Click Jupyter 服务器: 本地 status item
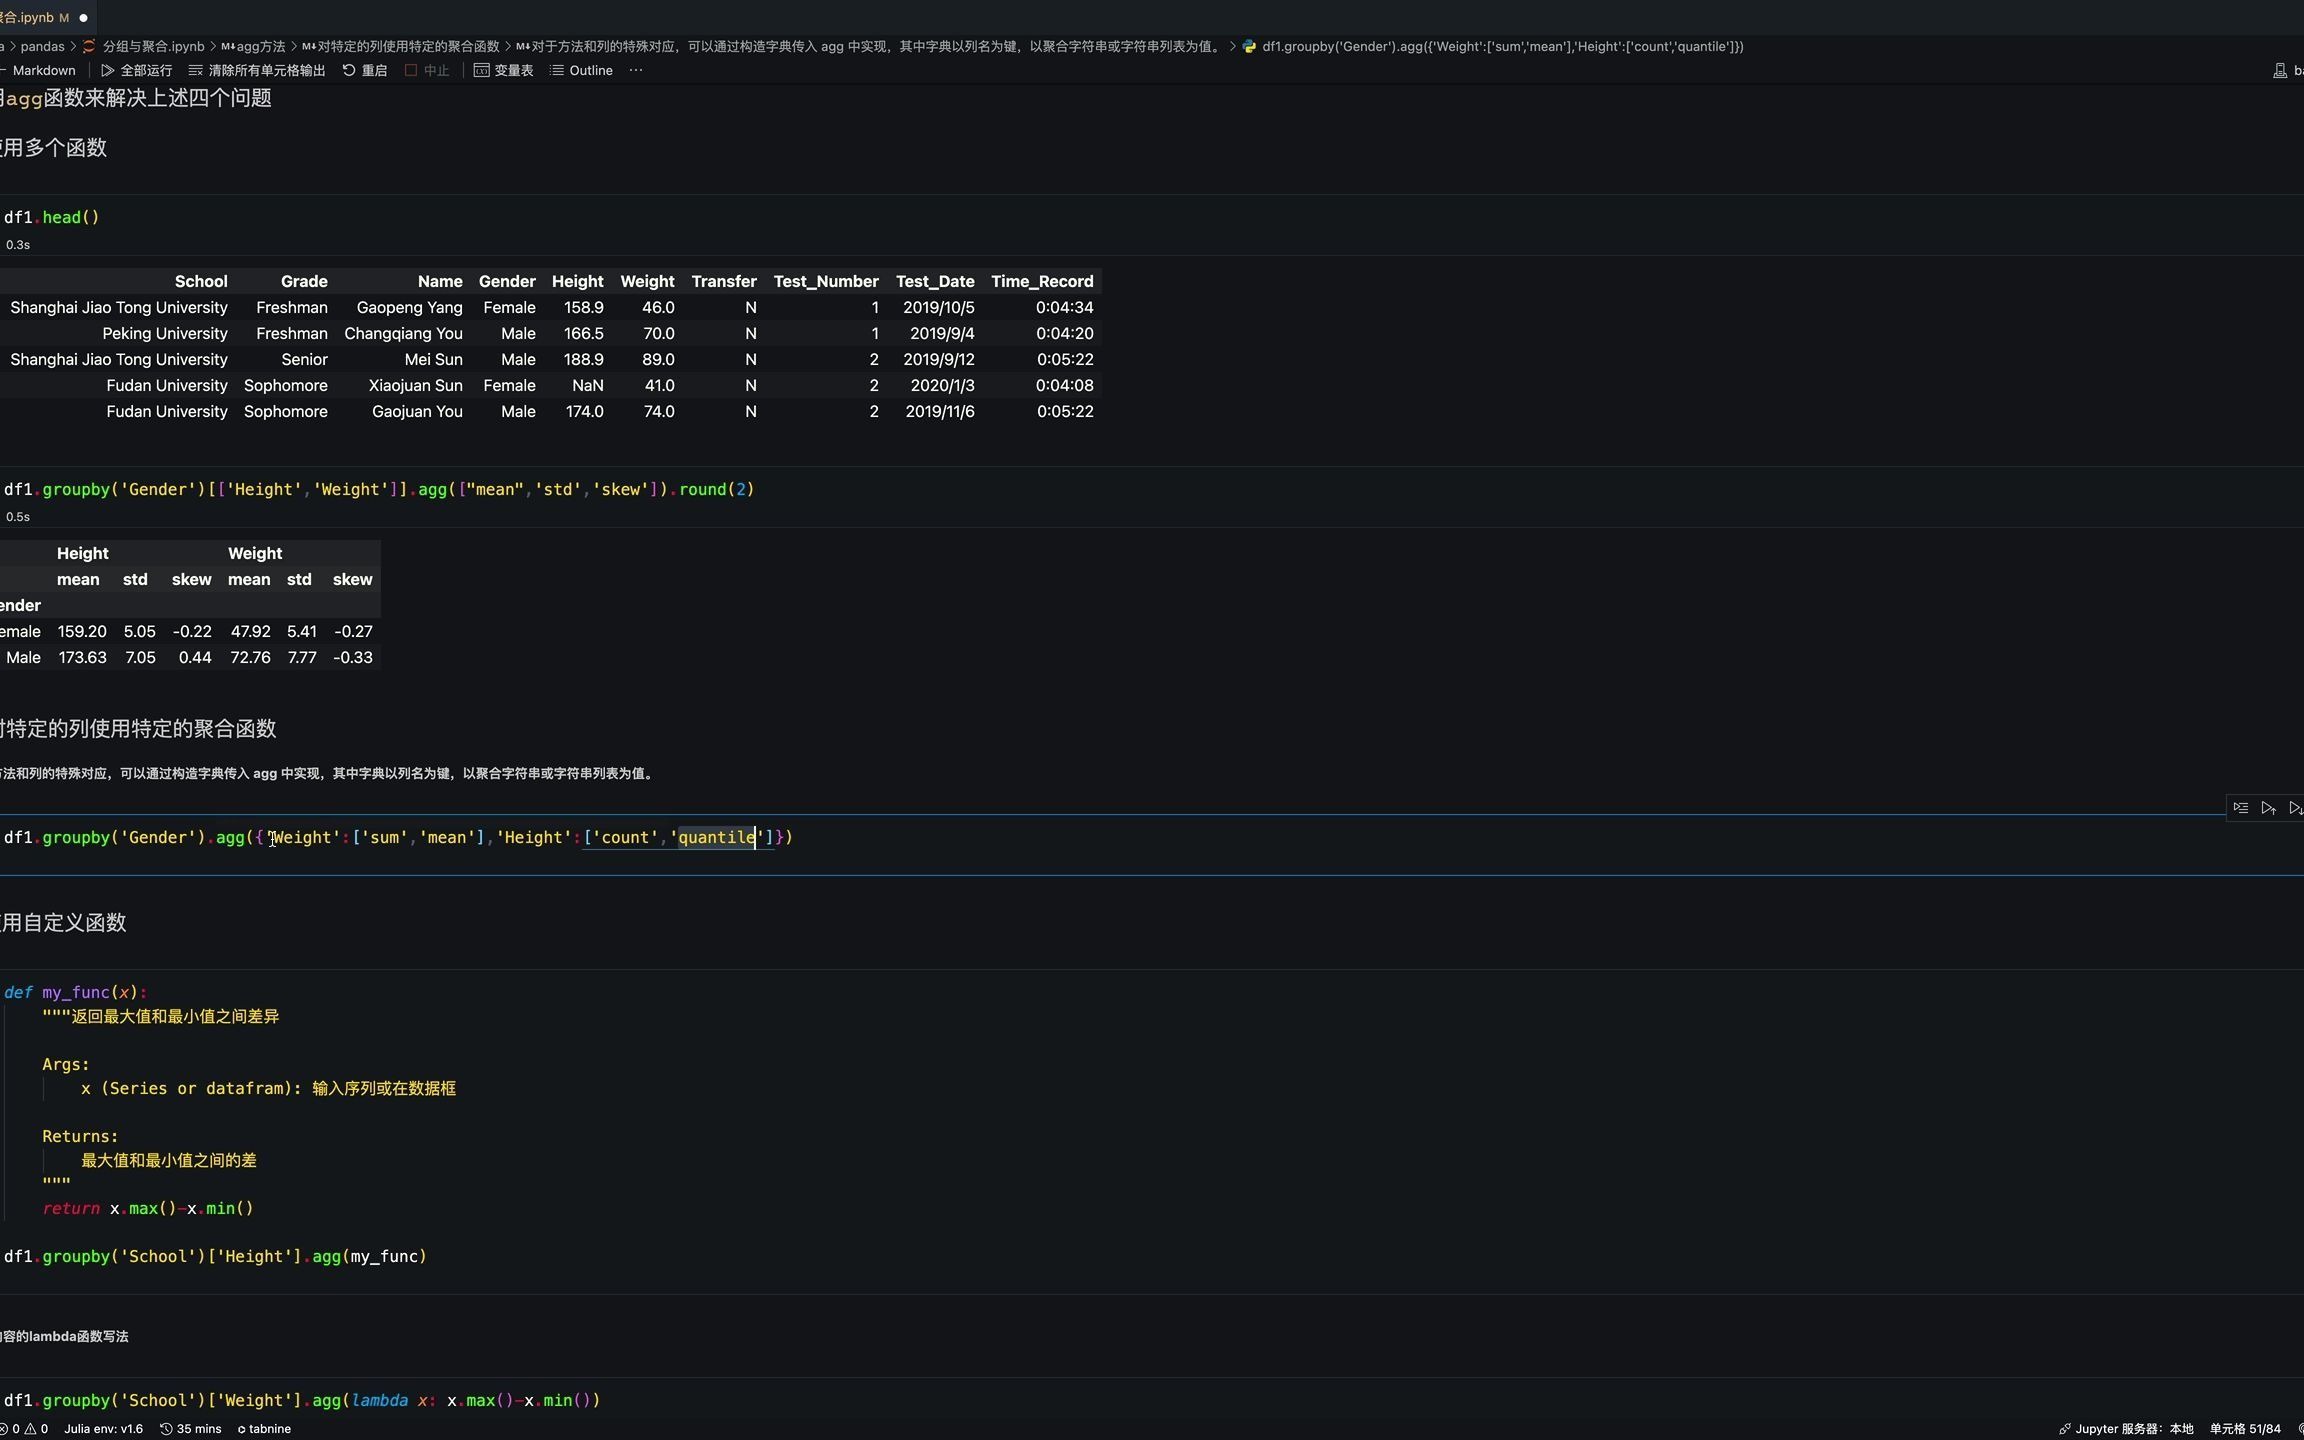 [2126, 1429]
